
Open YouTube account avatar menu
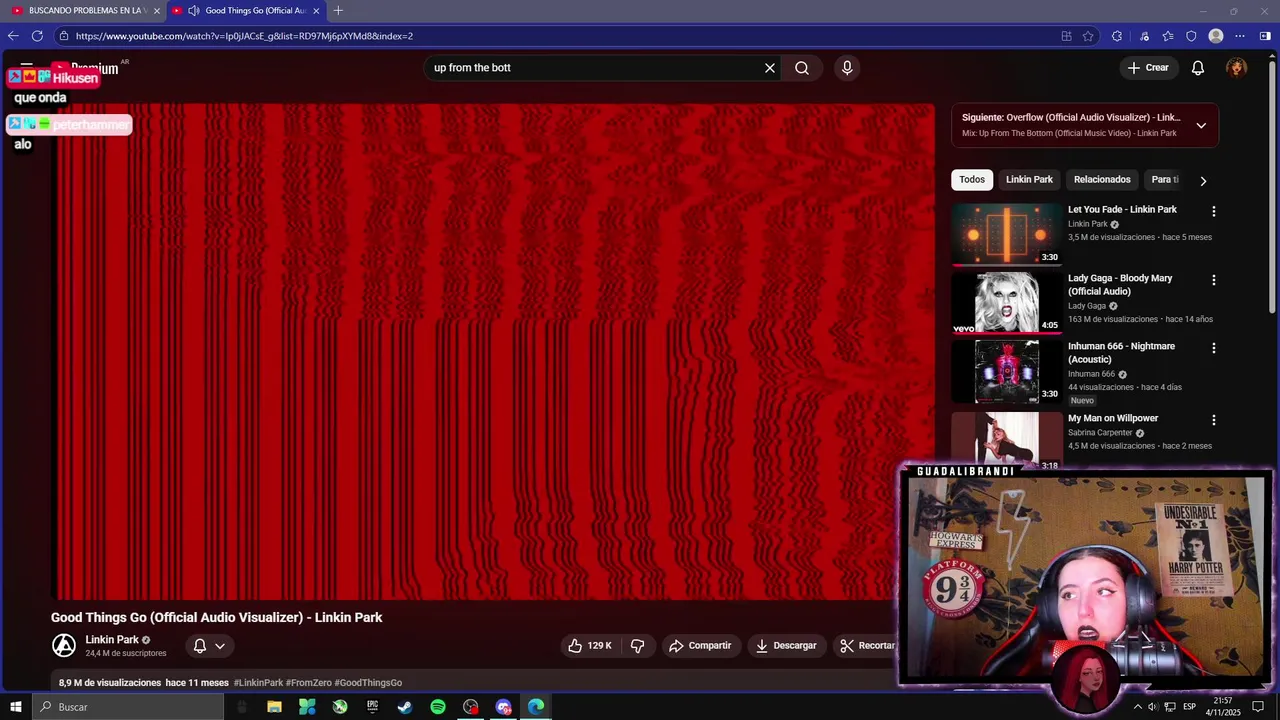(1237, 68)
